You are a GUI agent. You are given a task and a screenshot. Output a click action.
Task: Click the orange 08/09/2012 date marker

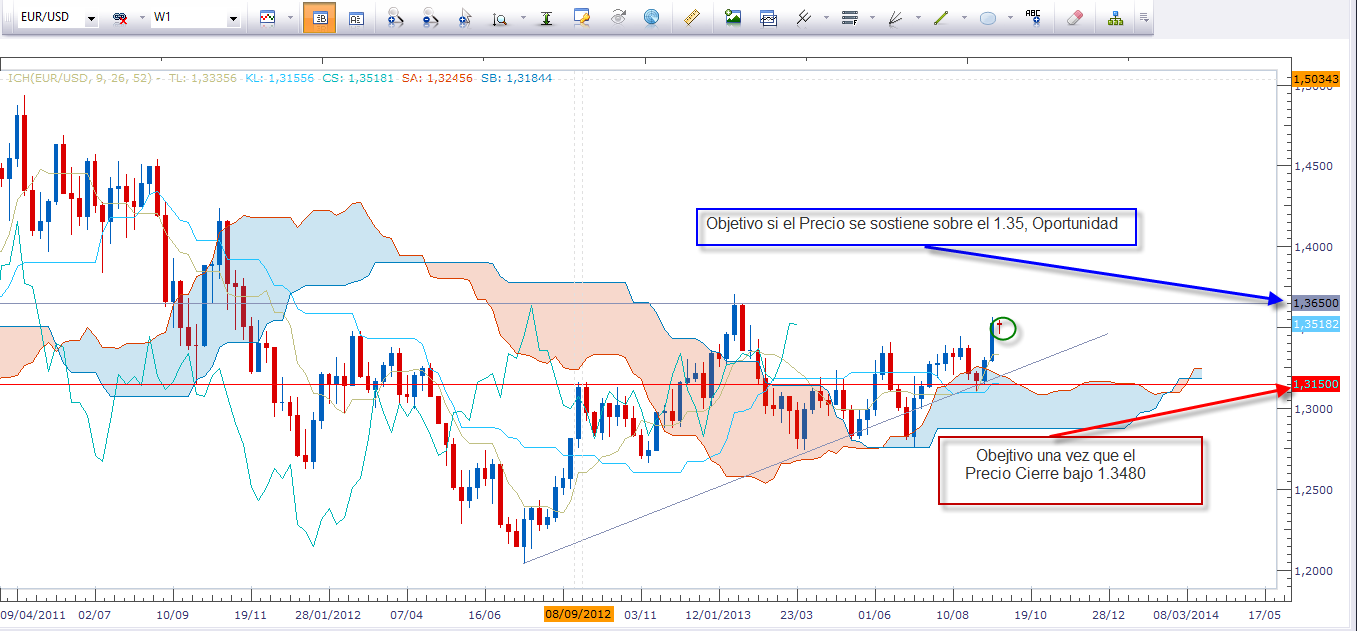(x=577, y=613)
